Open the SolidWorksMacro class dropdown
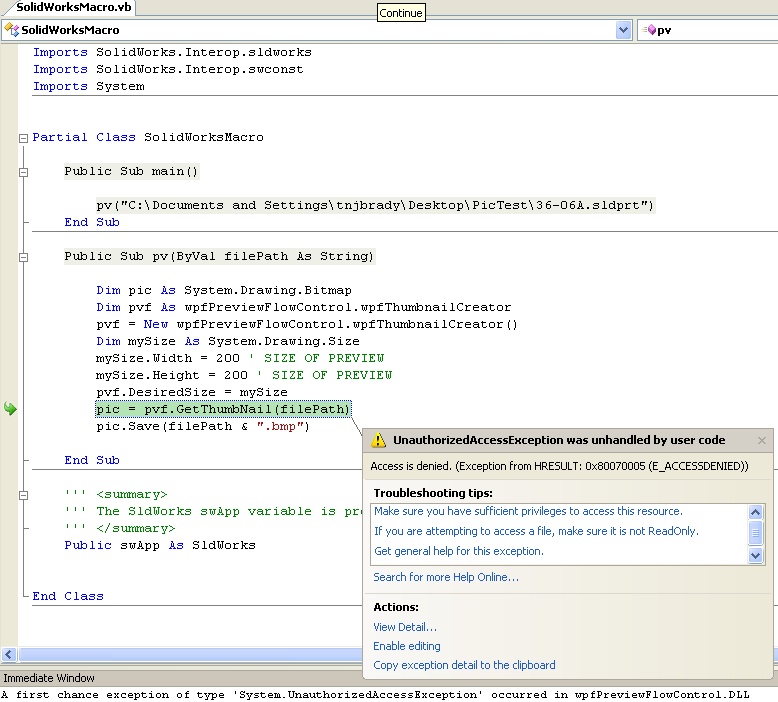This screenshot has height=702, width=778. [x=623, y=30]
